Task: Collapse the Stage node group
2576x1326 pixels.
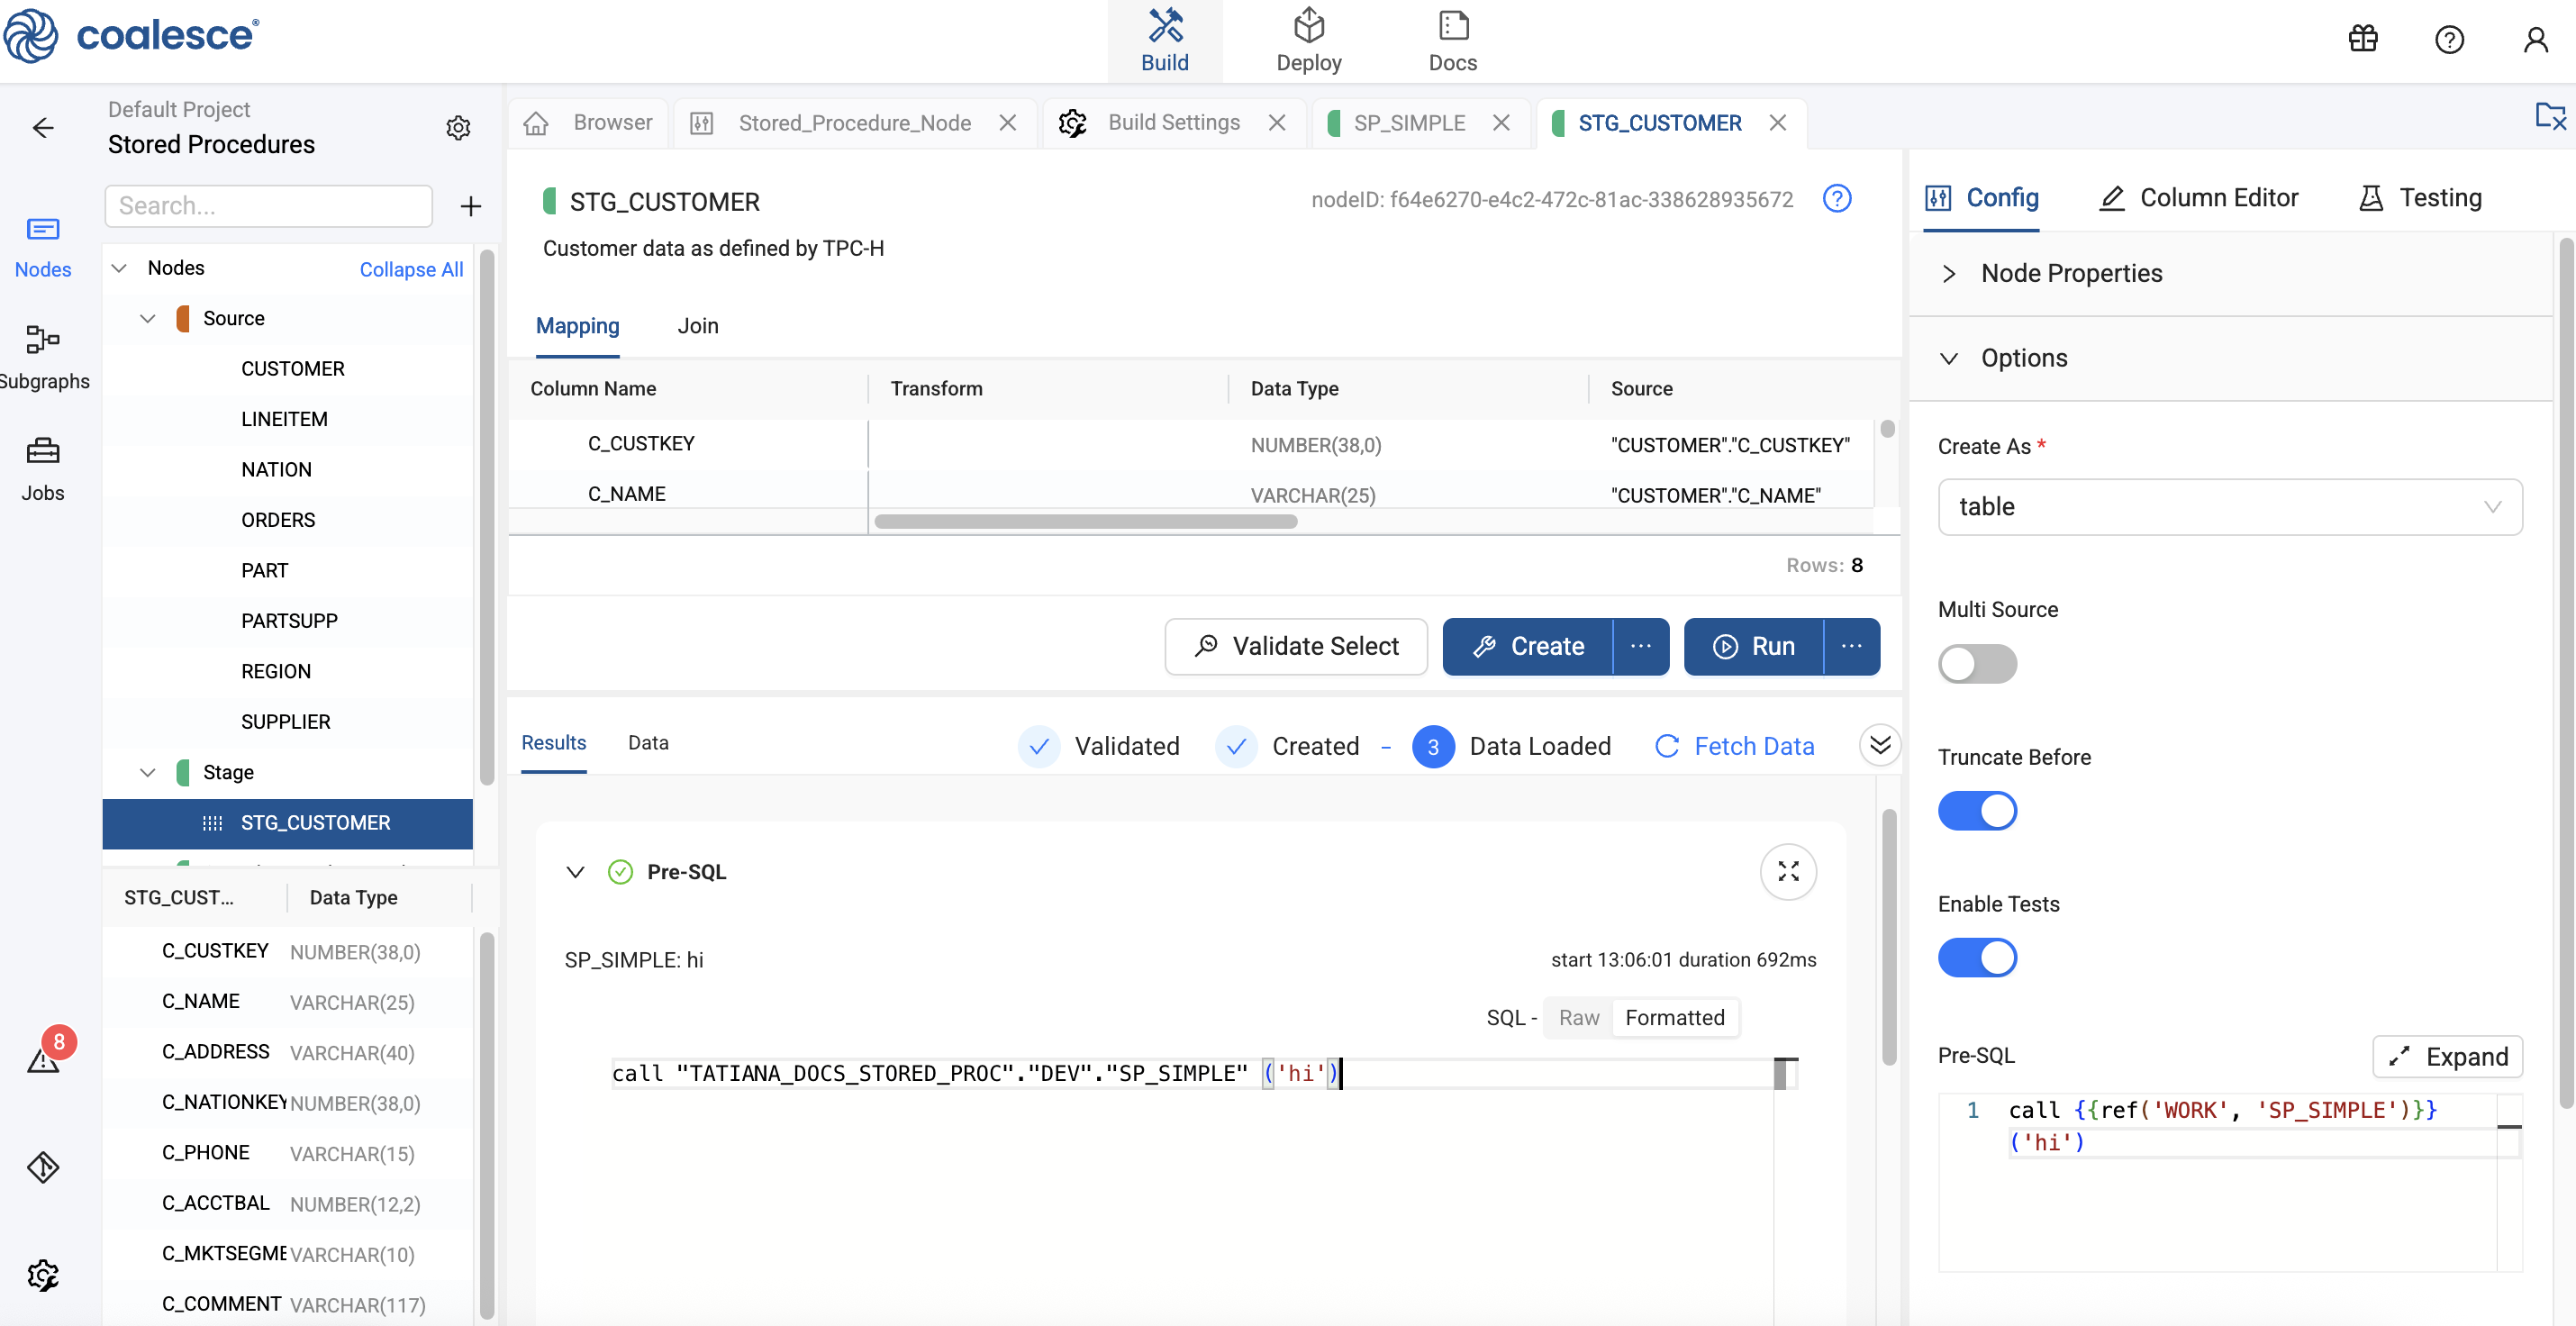Action: 148,773
